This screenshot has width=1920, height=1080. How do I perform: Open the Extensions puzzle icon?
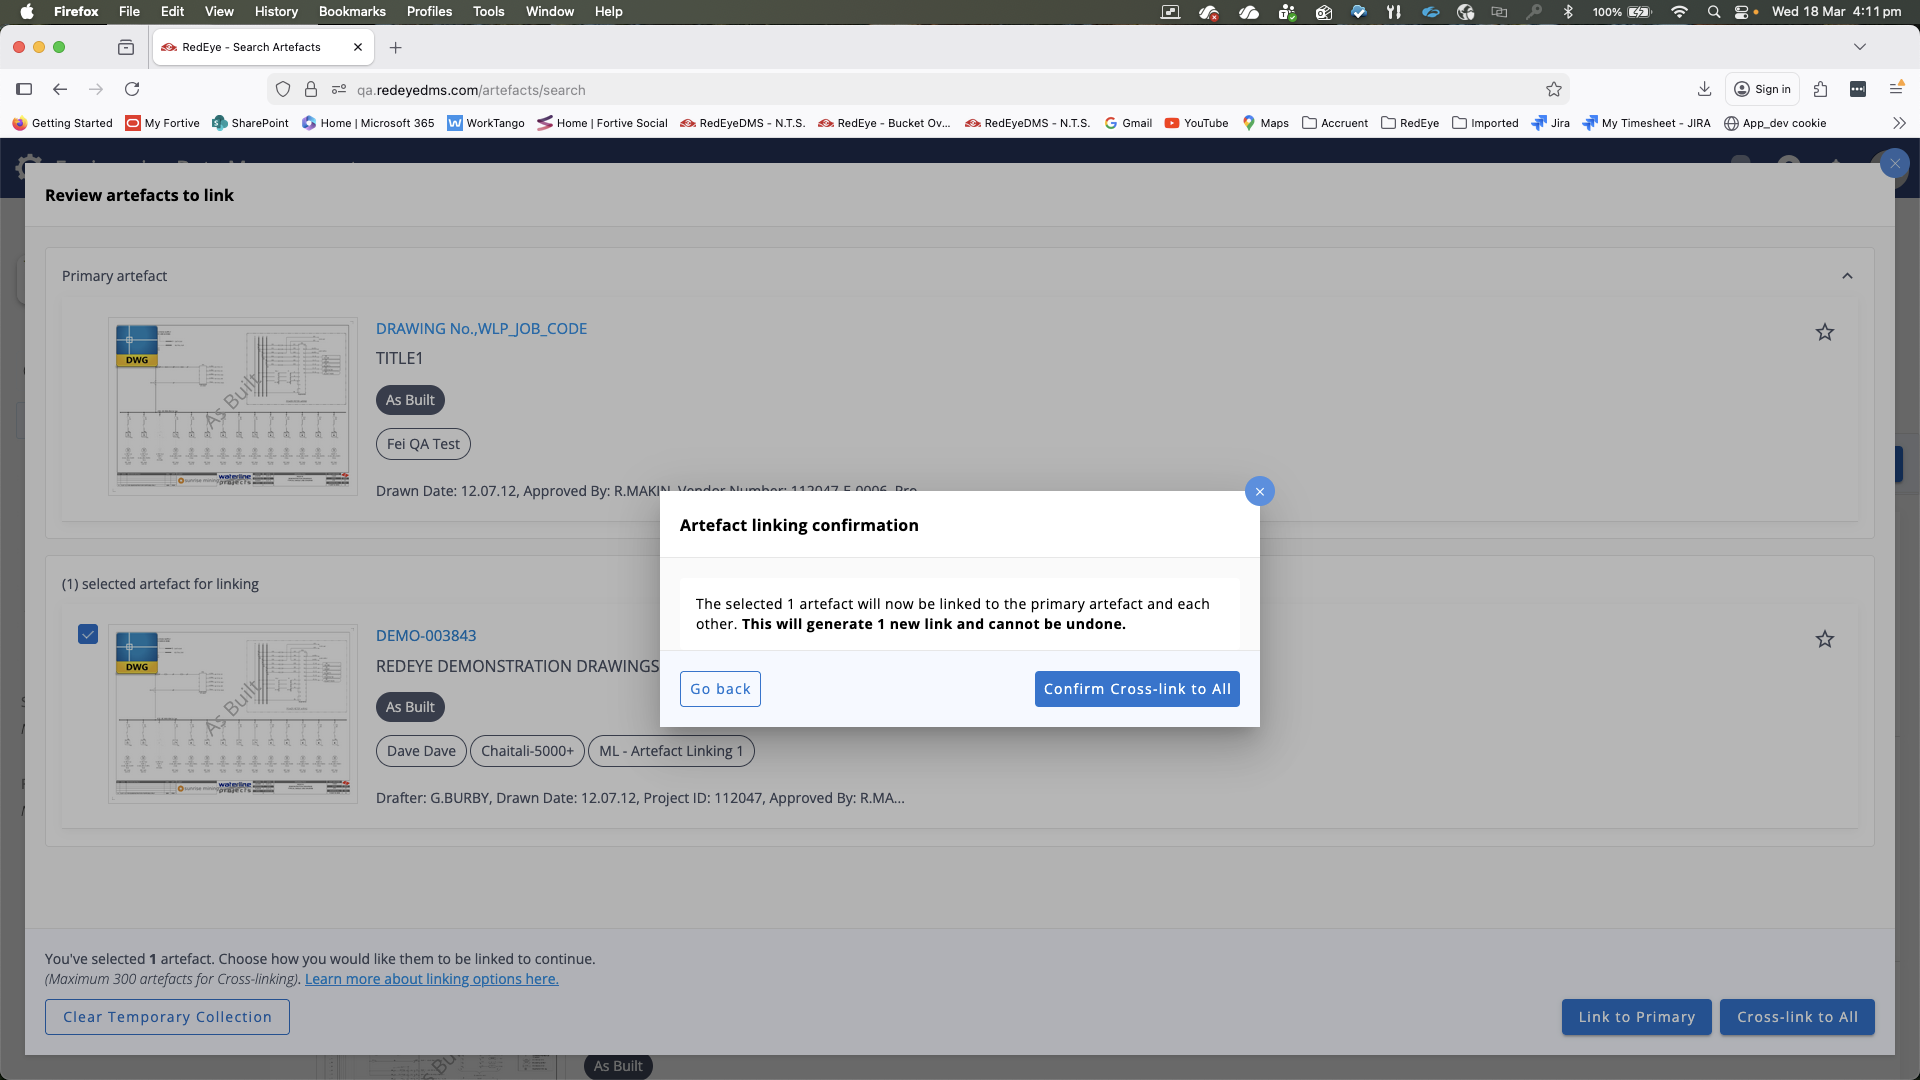coord(1820,89)
